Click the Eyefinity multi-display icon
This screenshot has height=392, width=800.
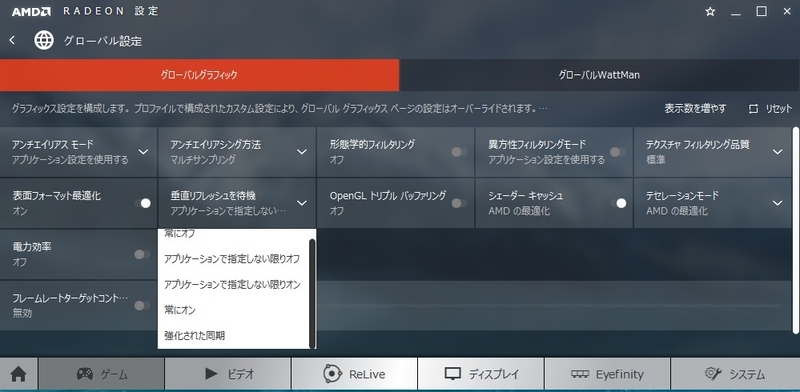click(x=580, y=374)
